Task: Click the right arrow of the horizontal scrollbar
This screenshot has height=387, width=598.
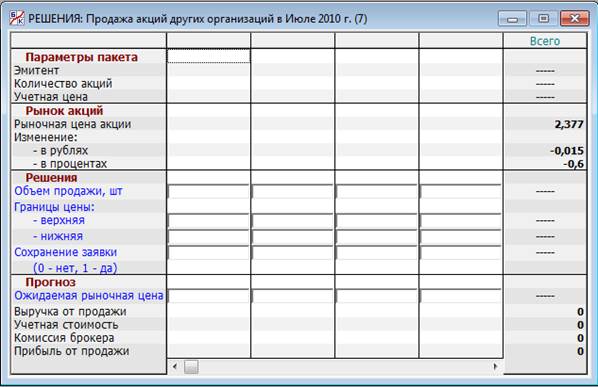Action: [495, 366]
